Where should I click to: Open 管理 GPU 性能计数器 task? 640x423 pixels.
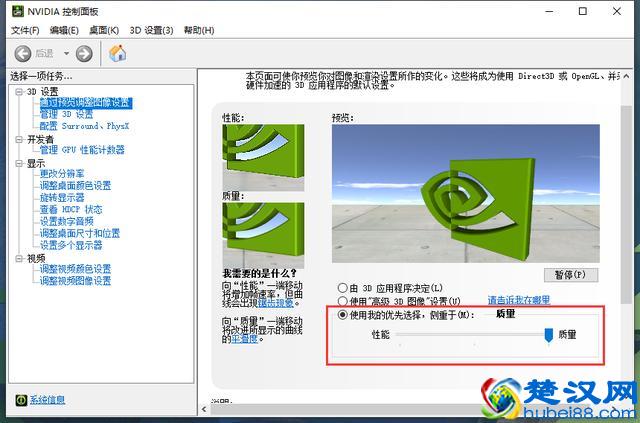(82, 150)
